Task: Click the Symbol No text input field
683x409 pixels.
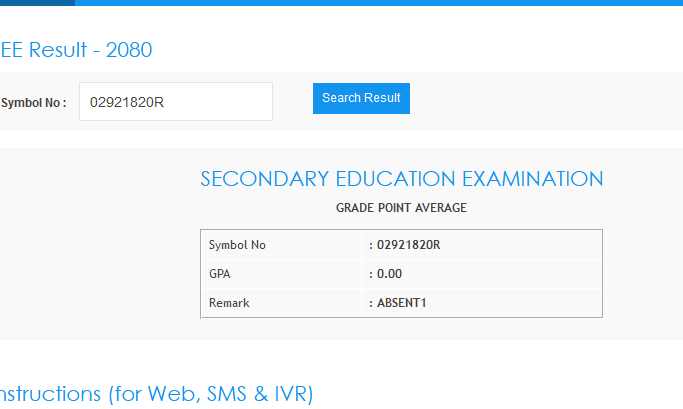Action: pos(175,101)
